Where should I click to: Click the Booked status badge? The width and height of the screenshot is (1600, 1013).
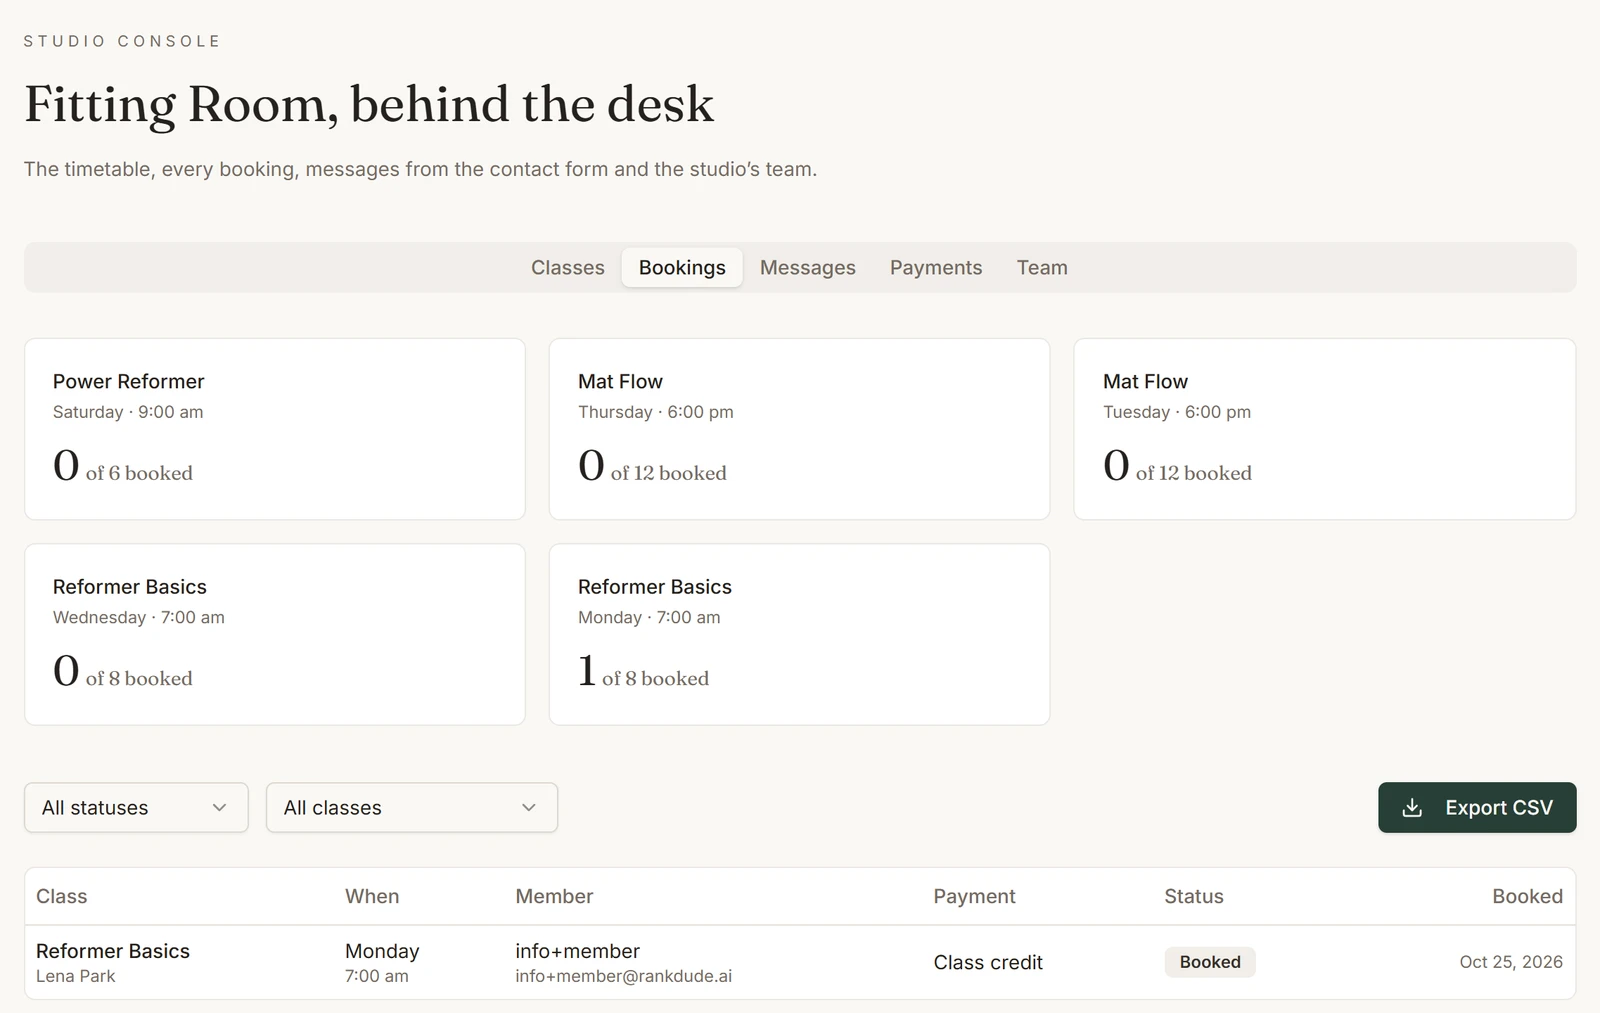(1210, 962)
